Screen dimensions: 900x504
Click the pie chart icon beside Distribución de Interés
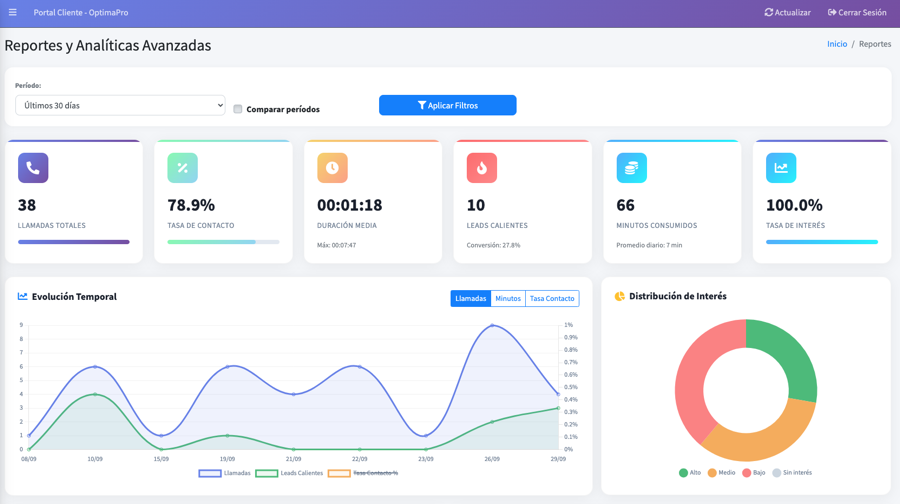point(620,297)
